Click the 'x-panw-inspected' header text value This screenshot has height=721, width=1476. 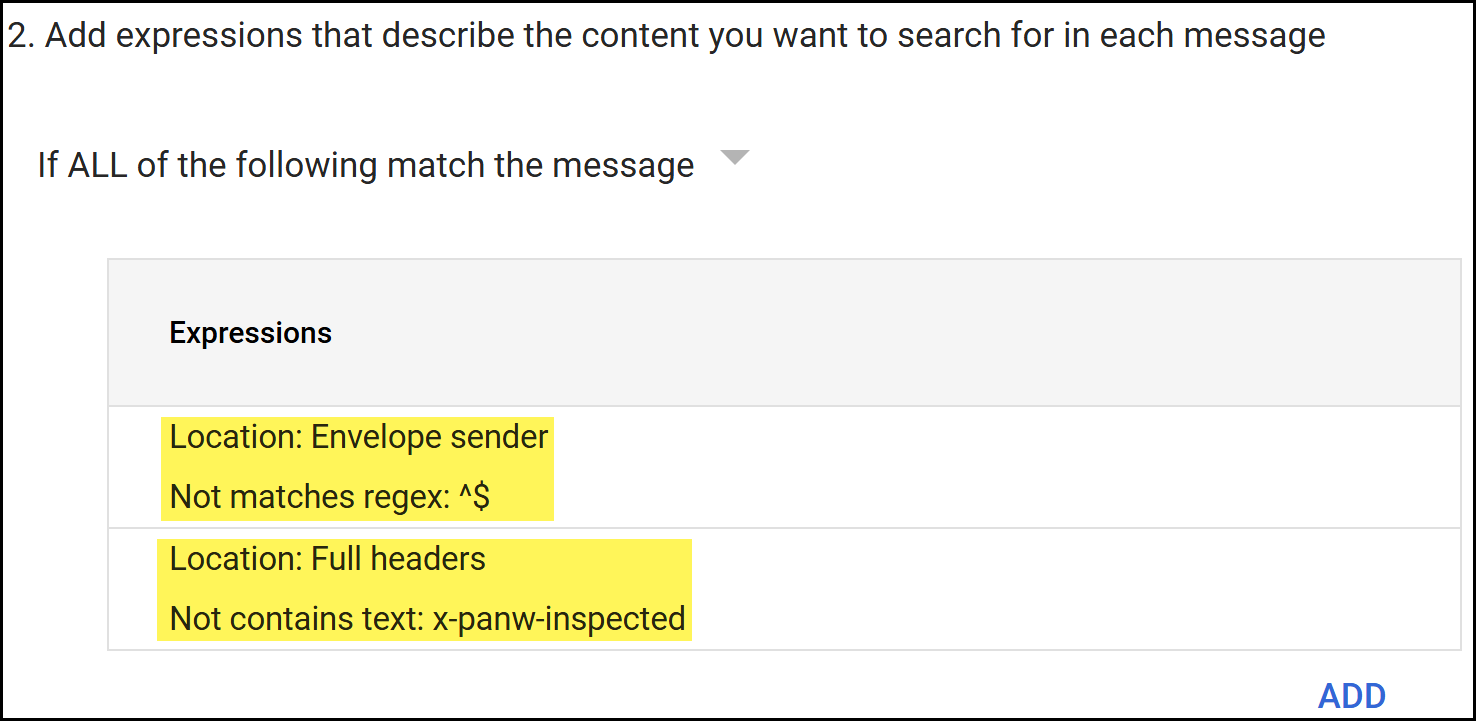click(559, 619)
